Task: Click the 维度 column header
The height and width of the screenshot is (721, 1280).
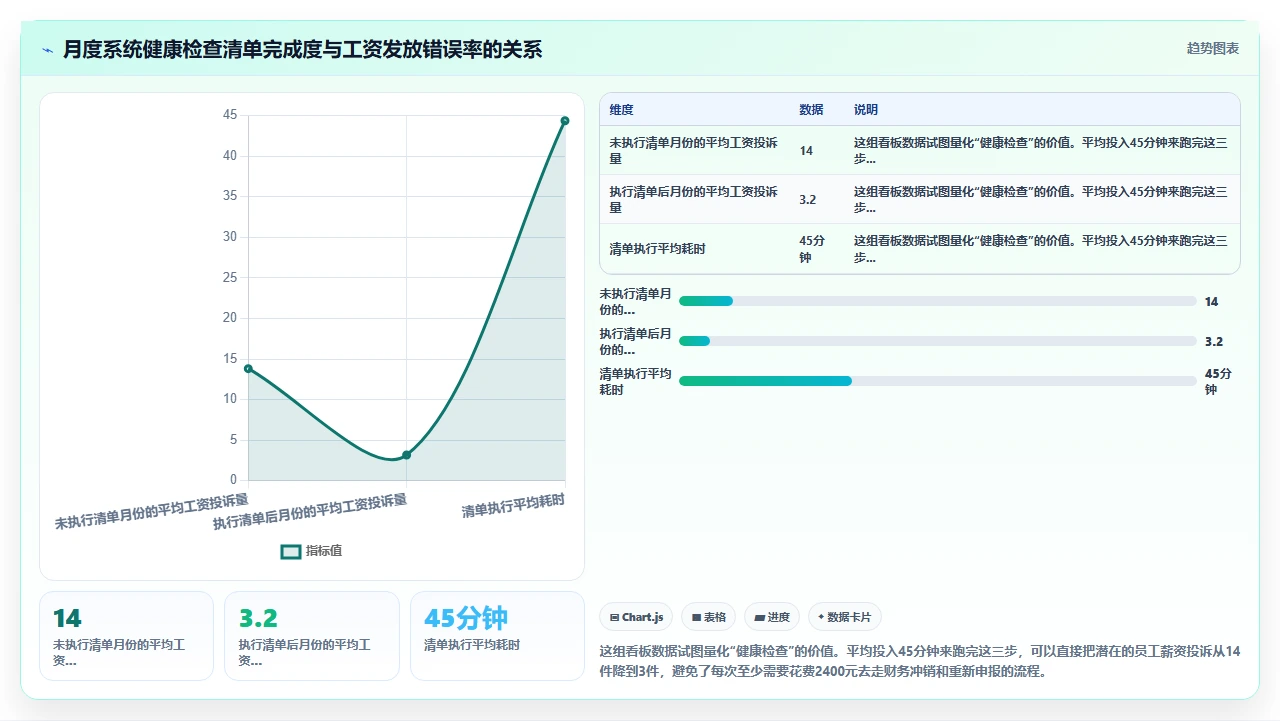Action: click(621, 110)
